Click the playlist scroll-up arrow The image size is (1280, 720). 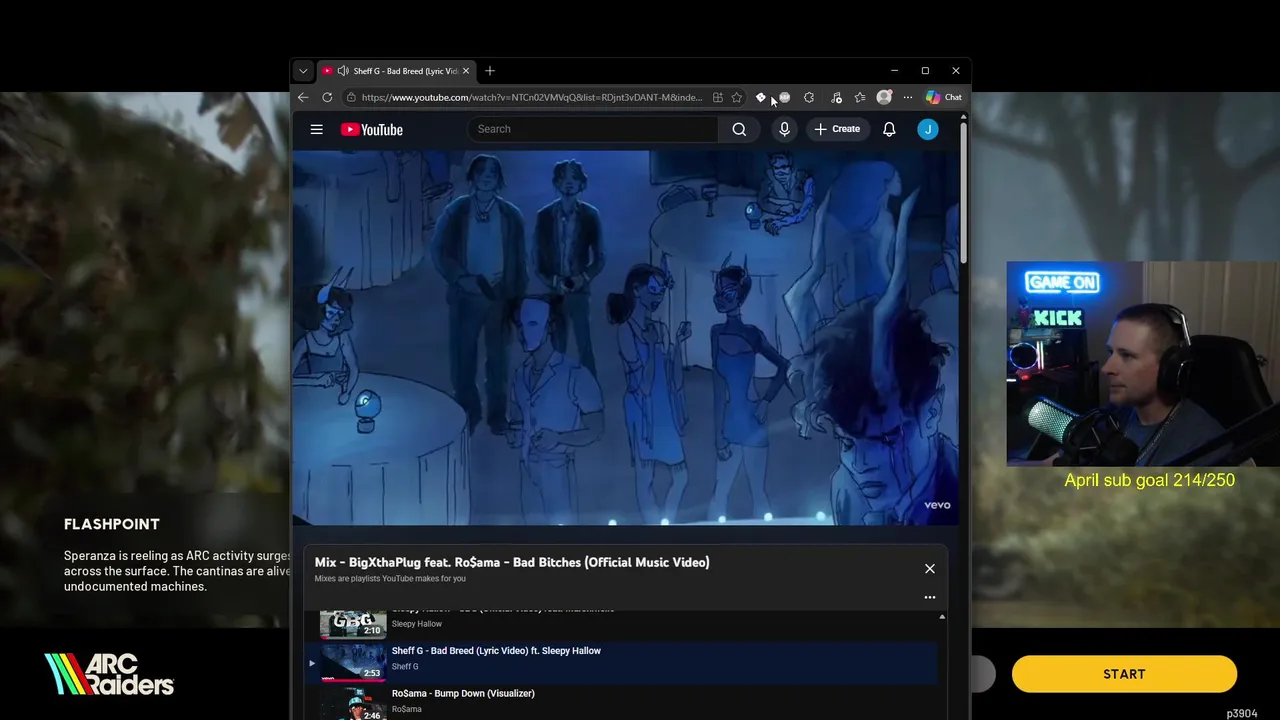942,617
